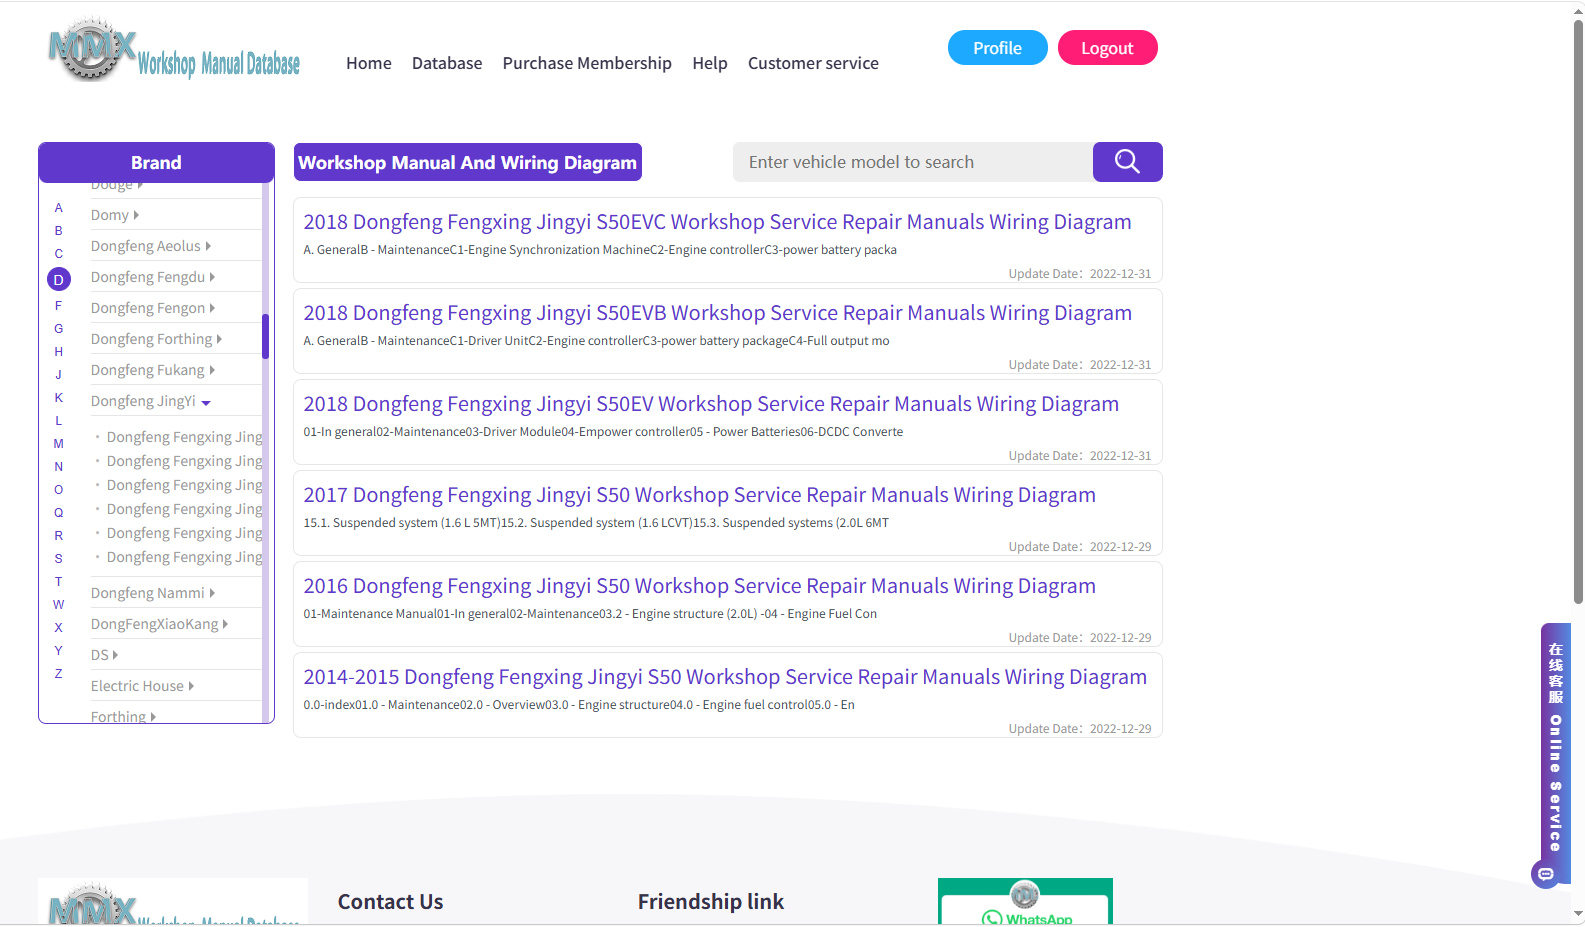Jump to brands starting with J
Screen dimensions: 1585x927
(59, 375)
